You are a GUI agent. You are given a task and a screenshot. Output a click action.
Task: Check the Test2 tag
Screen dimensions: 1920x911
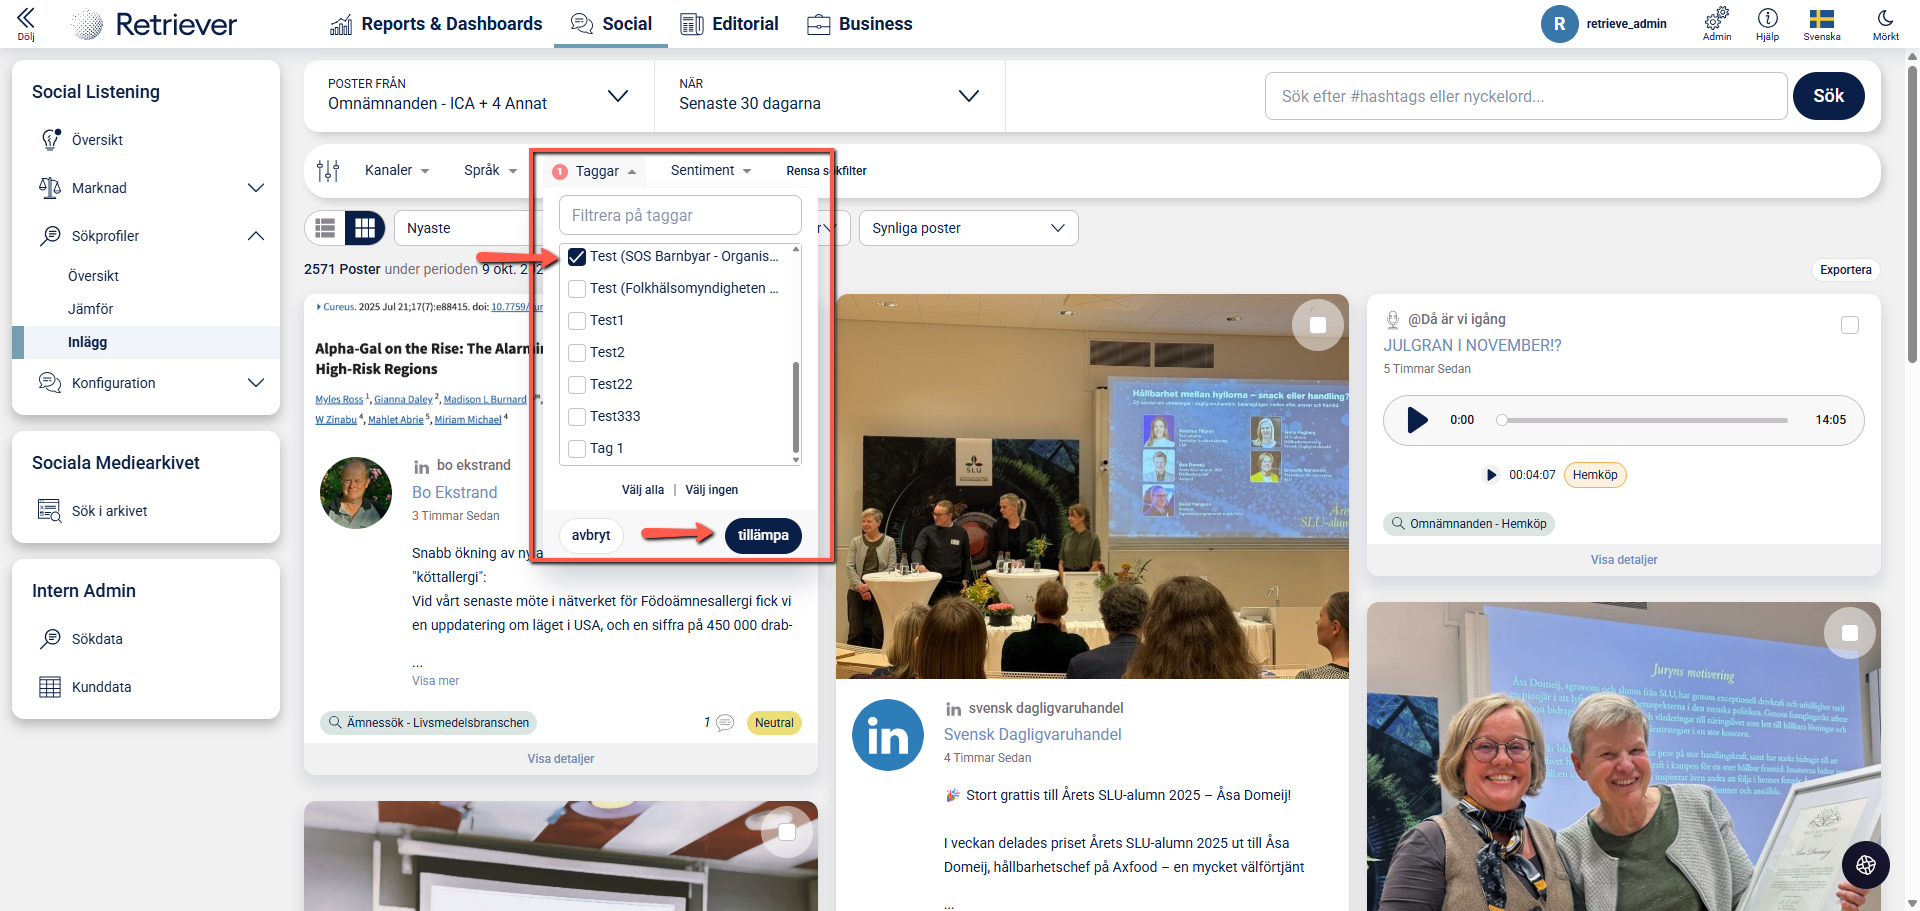577,353
